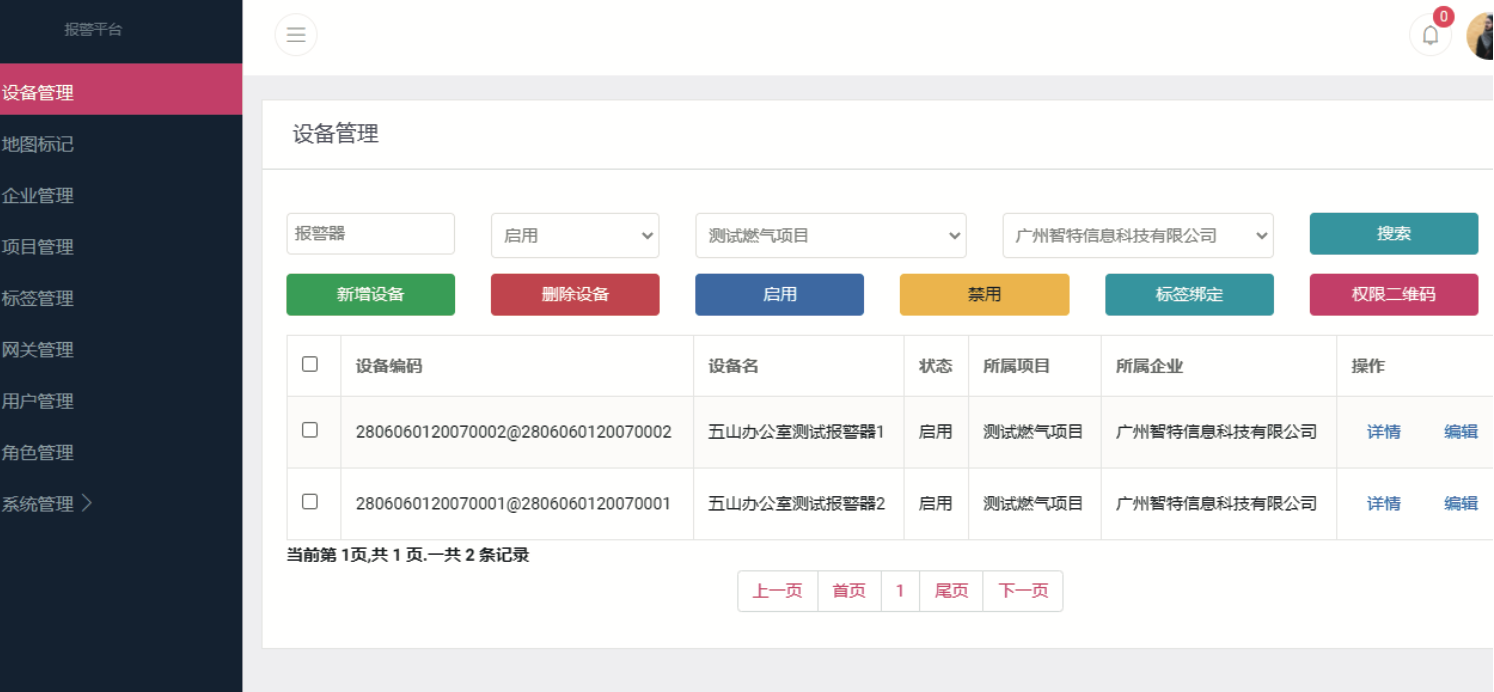
Task: Check the box for 五山办公室测试报警器1 row
Action: coord(310,430)
